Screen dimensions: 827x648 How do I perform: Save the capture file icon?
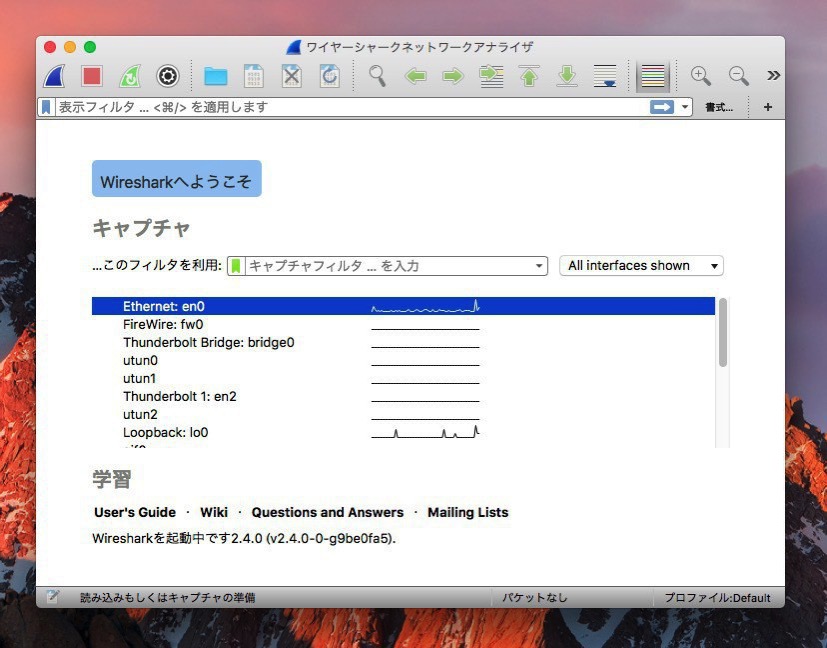[x=254, y=76]
